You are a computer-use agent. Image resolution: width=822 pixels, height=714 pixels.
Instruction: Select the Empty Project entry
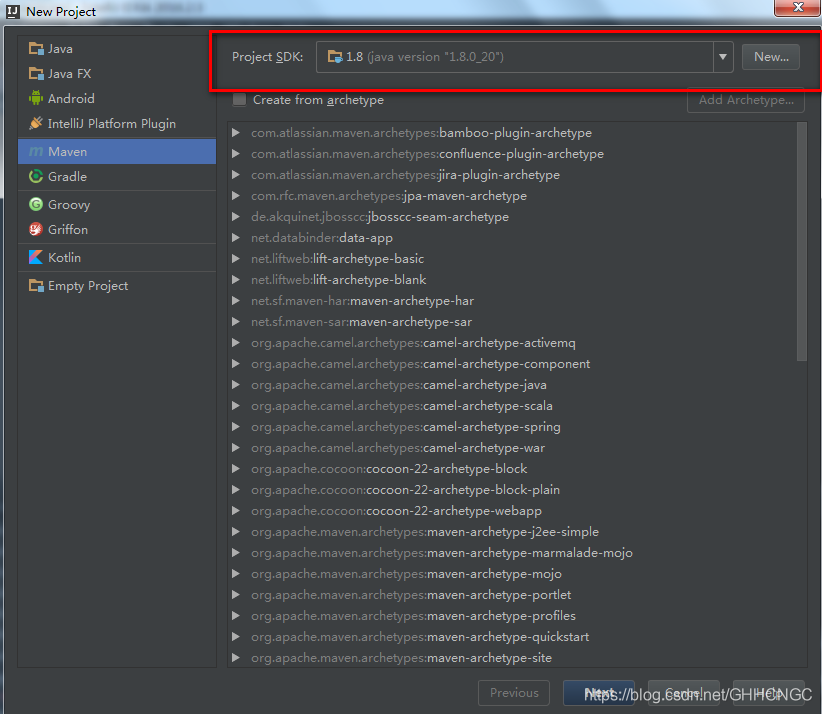[117, 286]
